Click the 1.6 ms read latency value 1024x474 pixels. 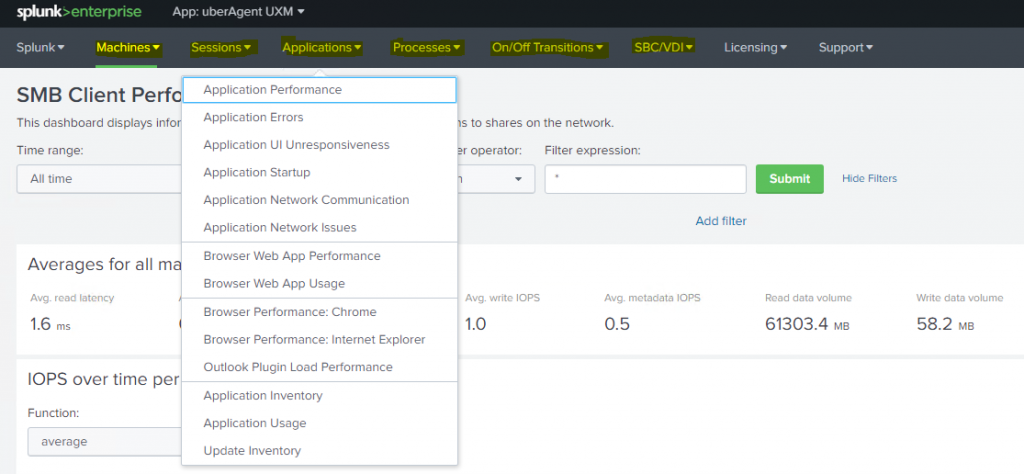[50, 324]
